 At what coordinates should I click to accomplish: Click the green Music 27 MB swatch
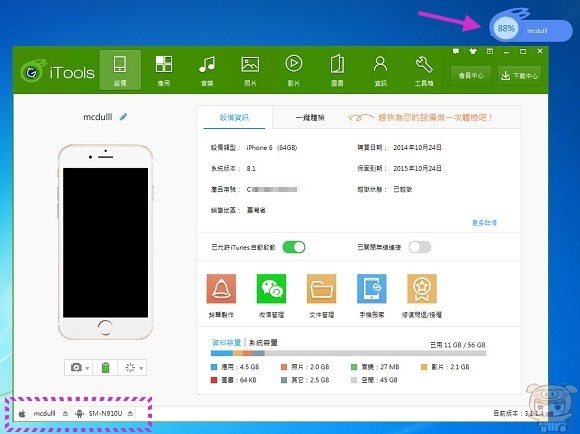click(354, 367)
